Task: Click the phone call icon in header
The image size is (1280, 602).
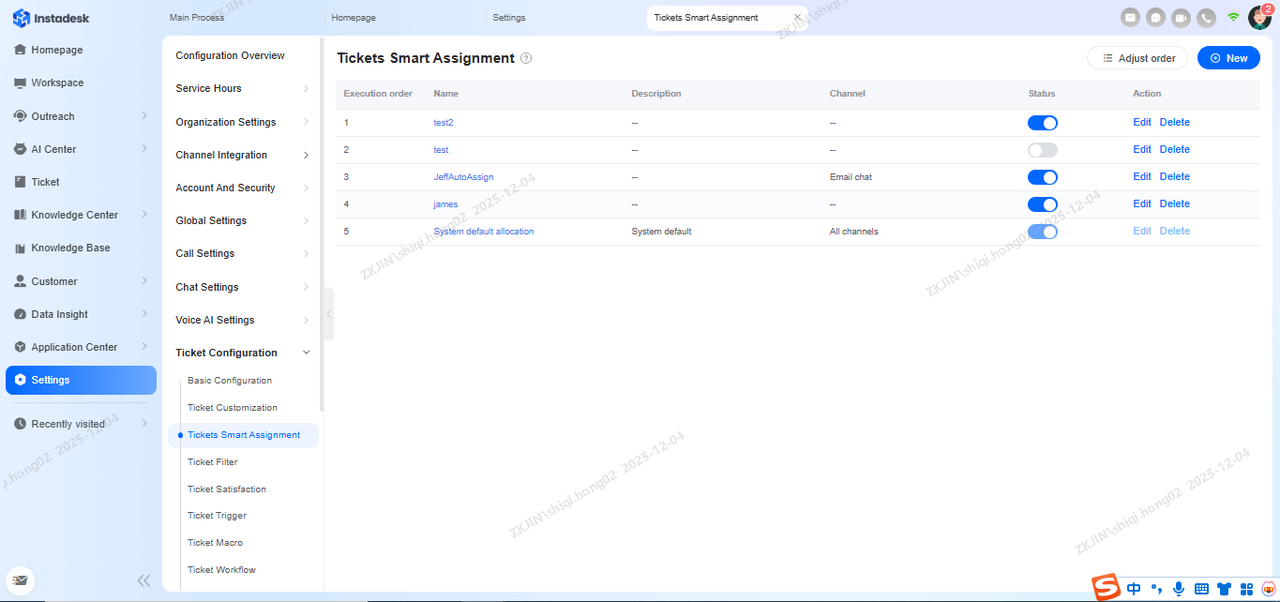Action: (x=1207, y=17)
